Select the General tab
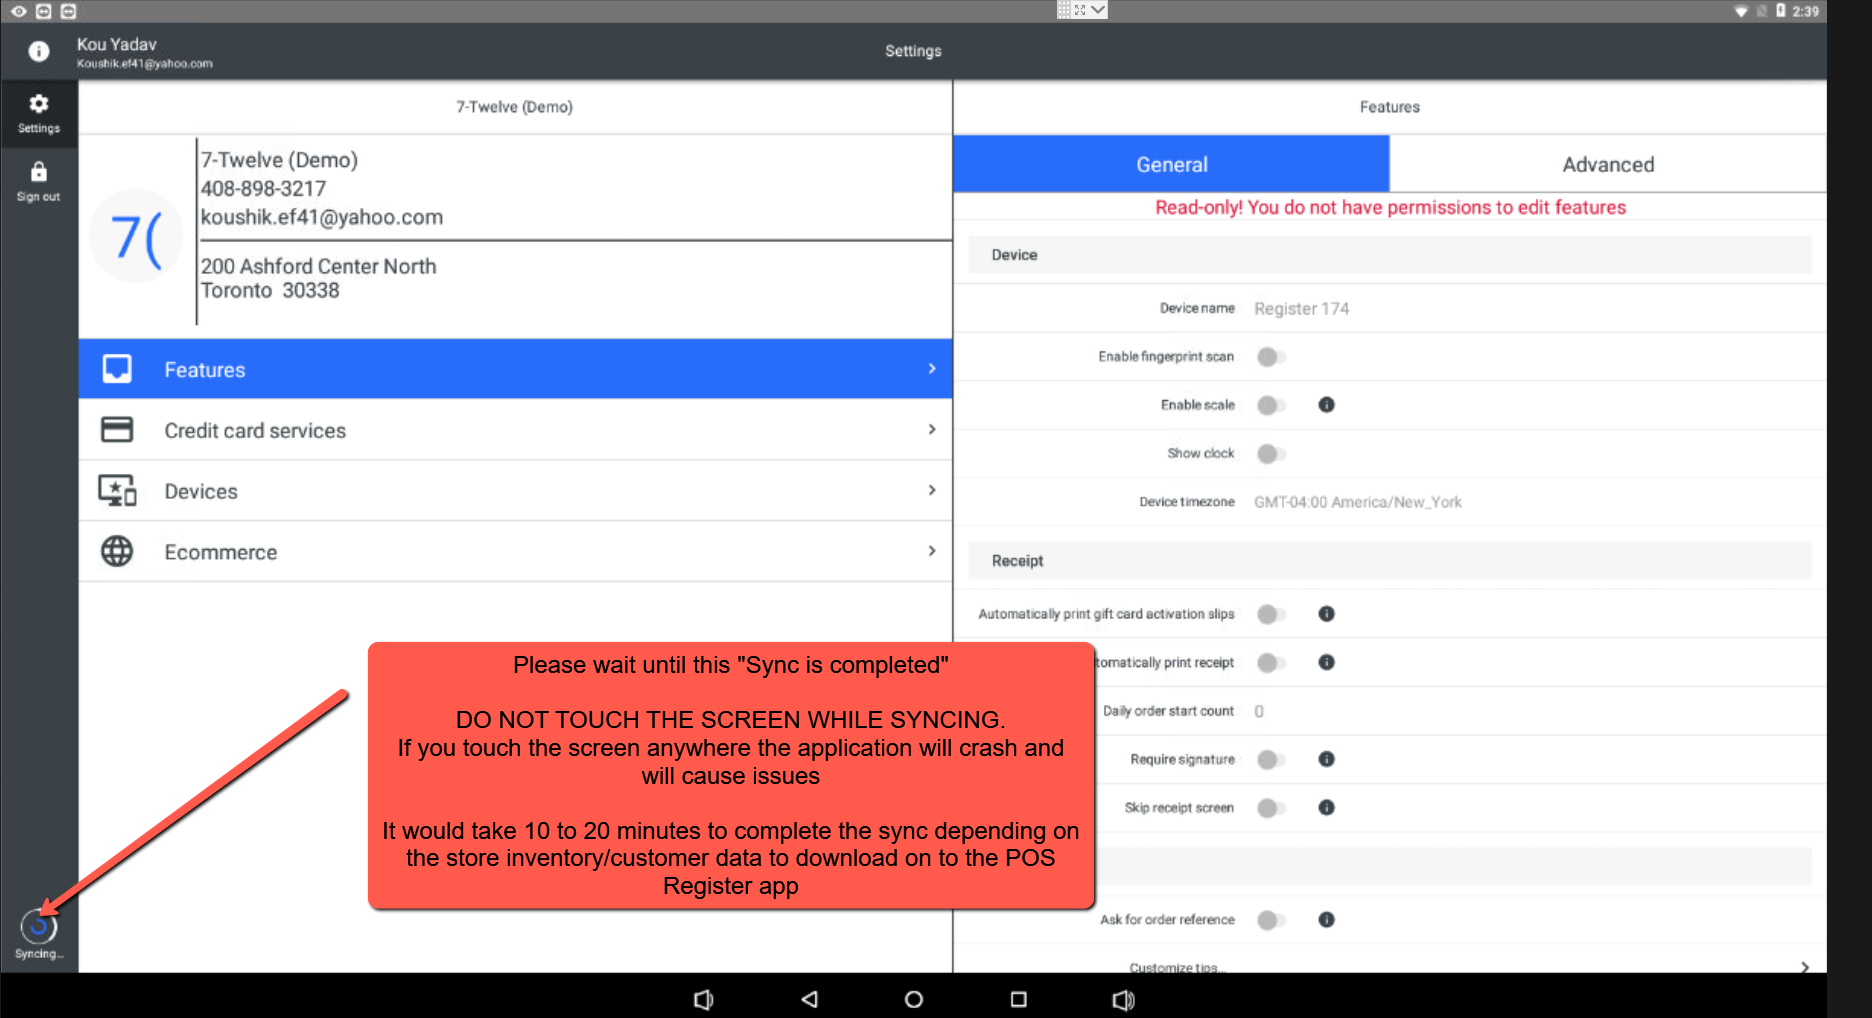 1171,164
